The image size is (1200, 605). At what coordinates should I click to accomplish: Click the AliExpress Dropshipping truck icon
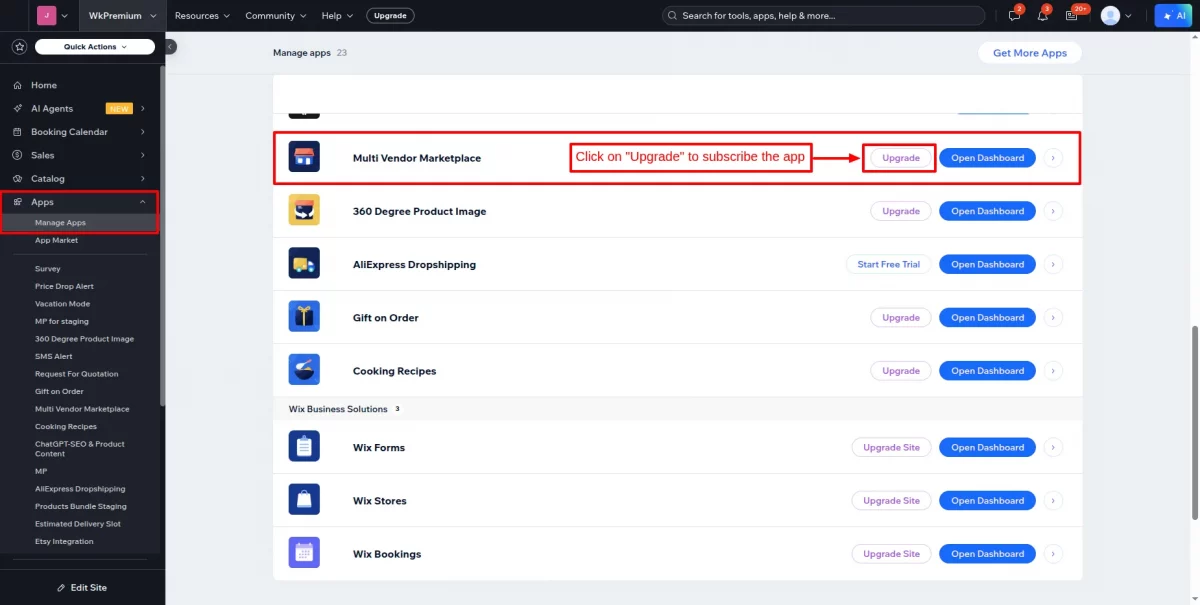coord(304,264)
